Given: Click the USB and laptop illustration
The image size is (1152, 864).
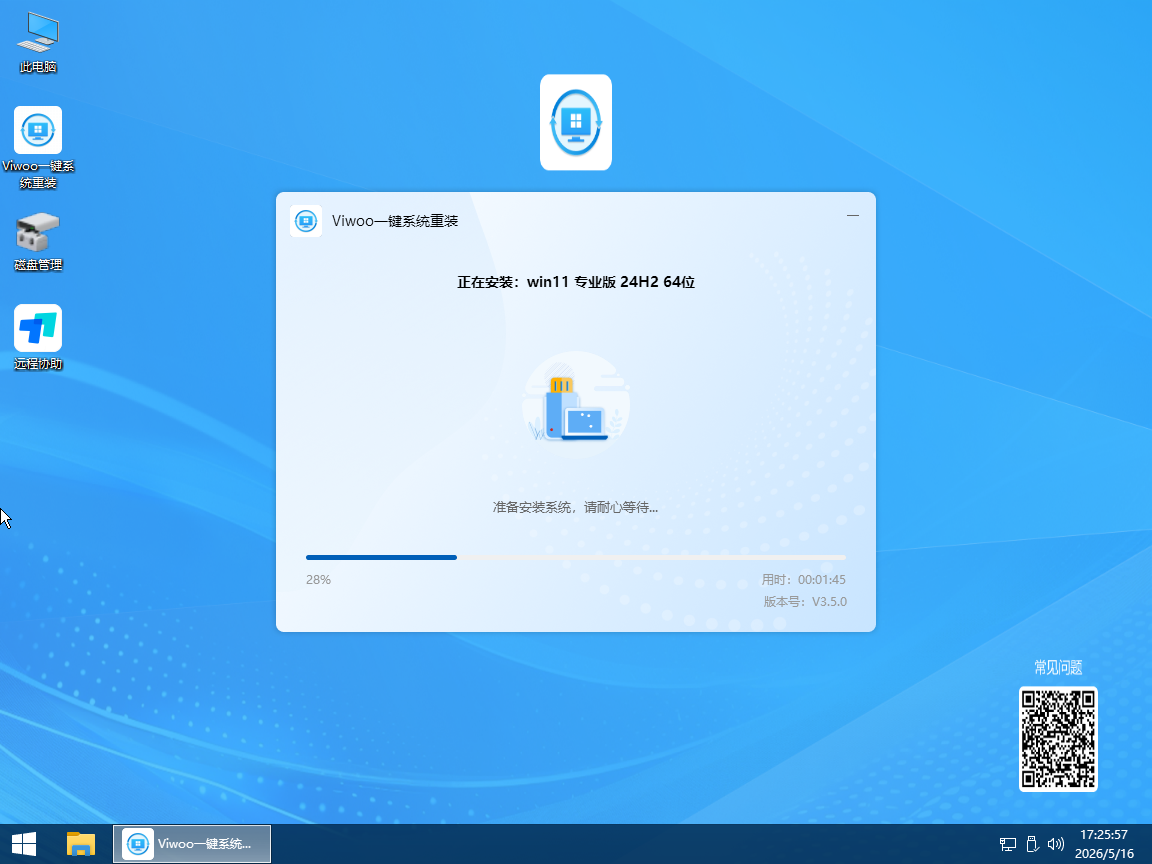Looking at the screenshot, I should tap(576, 403).
